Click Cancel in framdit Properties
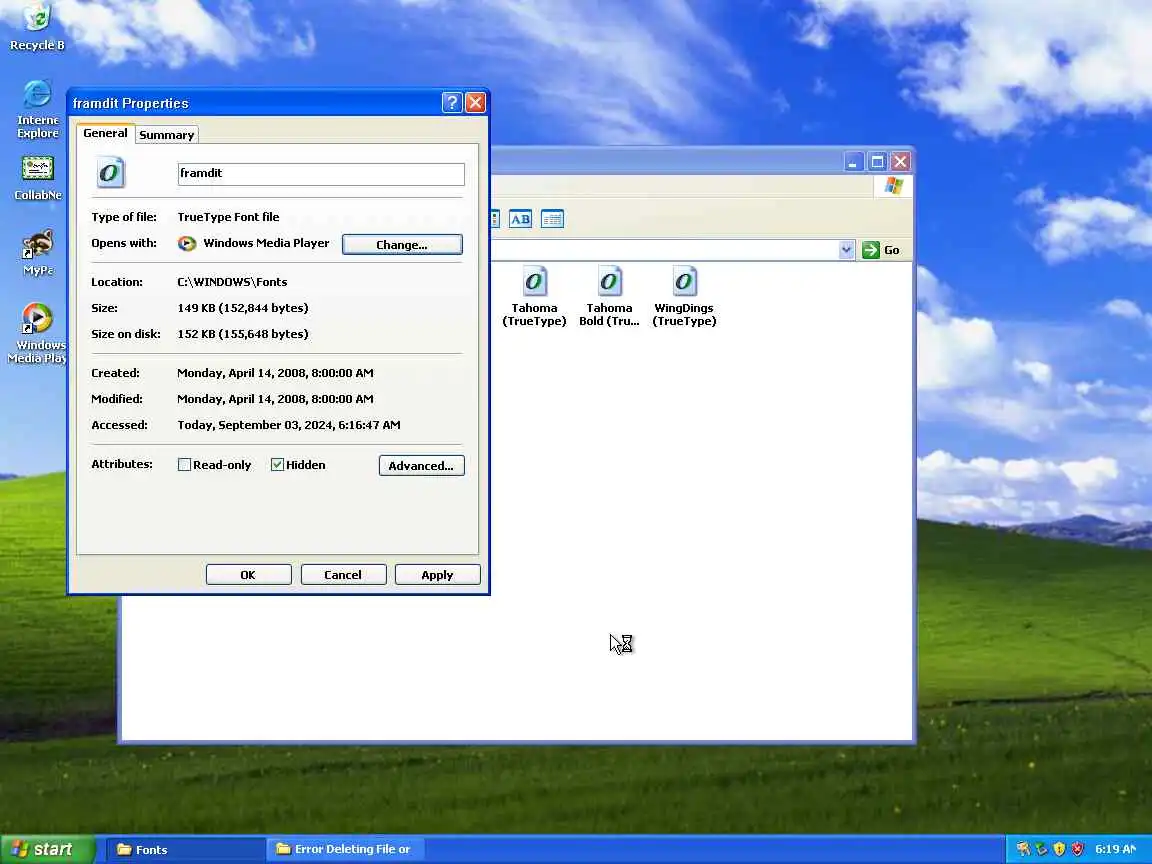Screen dimensions: 1152x864 tap(343, 575)
